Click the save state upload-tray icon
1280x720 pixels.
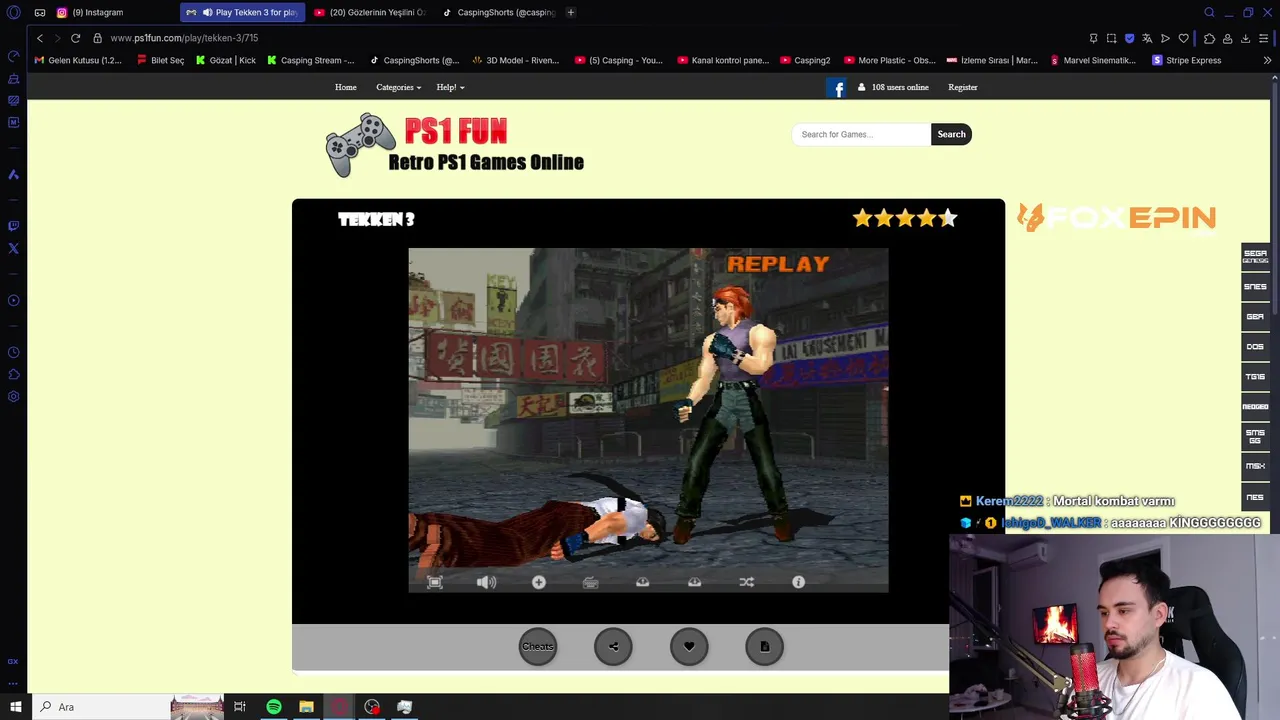[643, 582]
